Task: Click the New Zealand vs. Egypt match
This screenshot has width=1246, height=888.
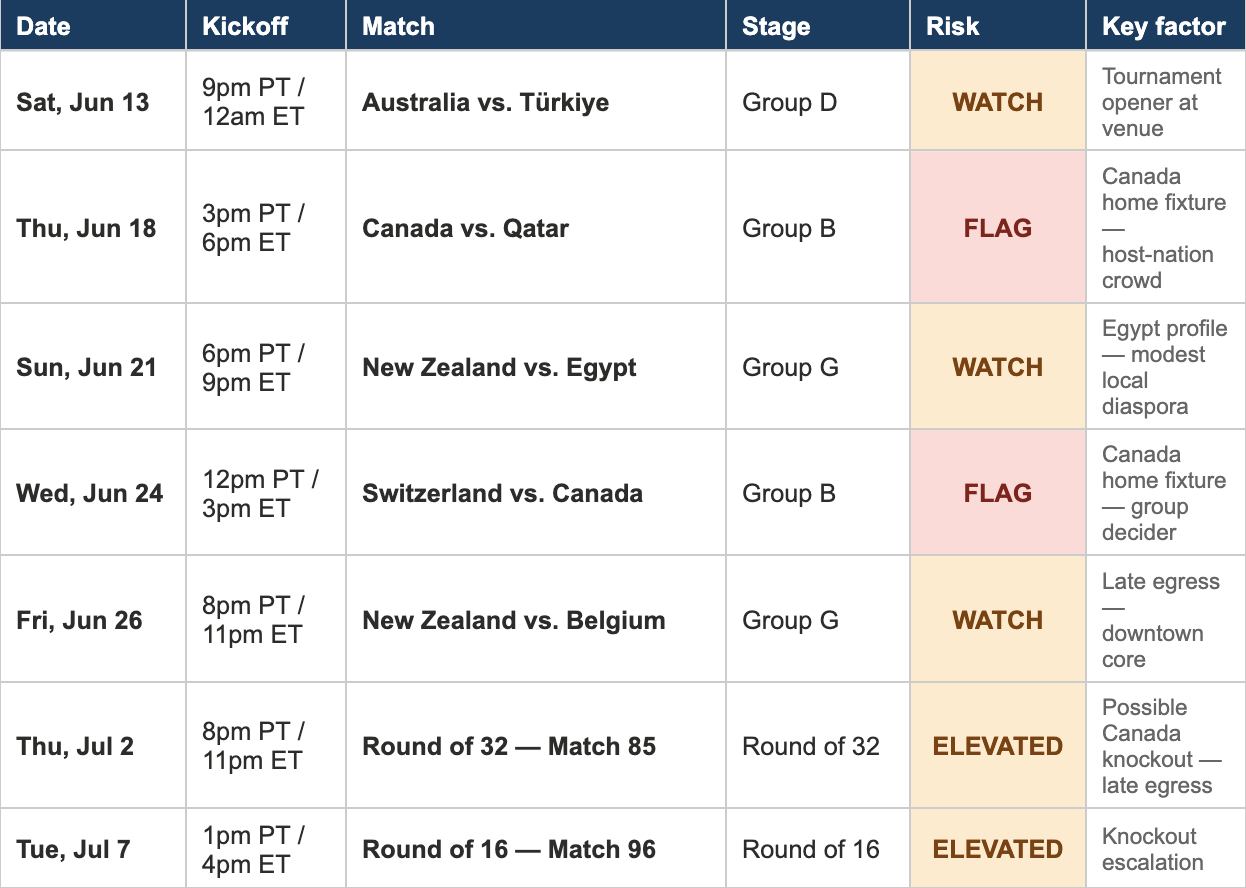Action: pyautogui.click(x=499, y=367)
